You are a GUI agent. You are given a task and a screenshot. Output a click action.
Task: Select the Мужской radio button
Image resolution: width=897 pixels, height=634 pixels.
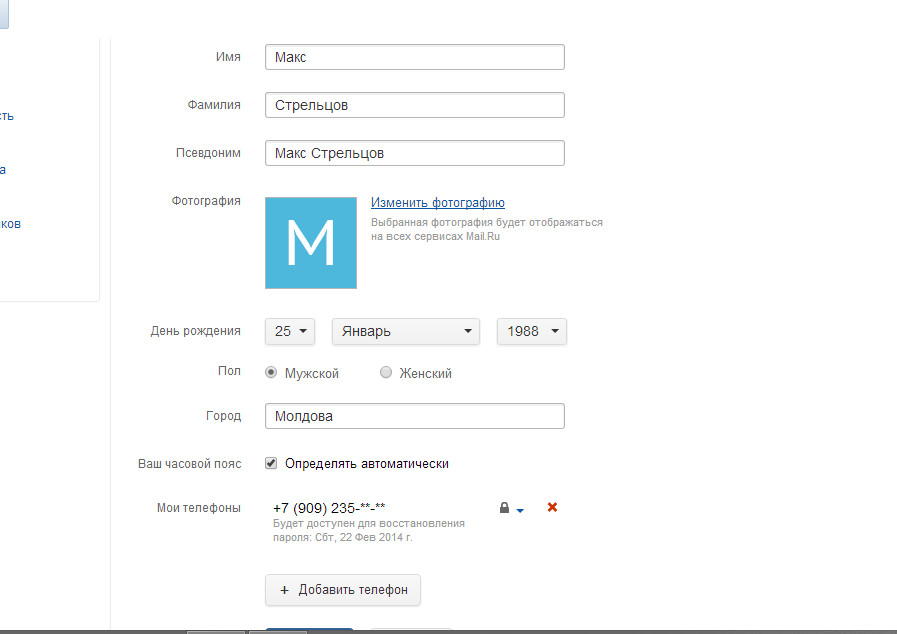(x=271, y=373)
